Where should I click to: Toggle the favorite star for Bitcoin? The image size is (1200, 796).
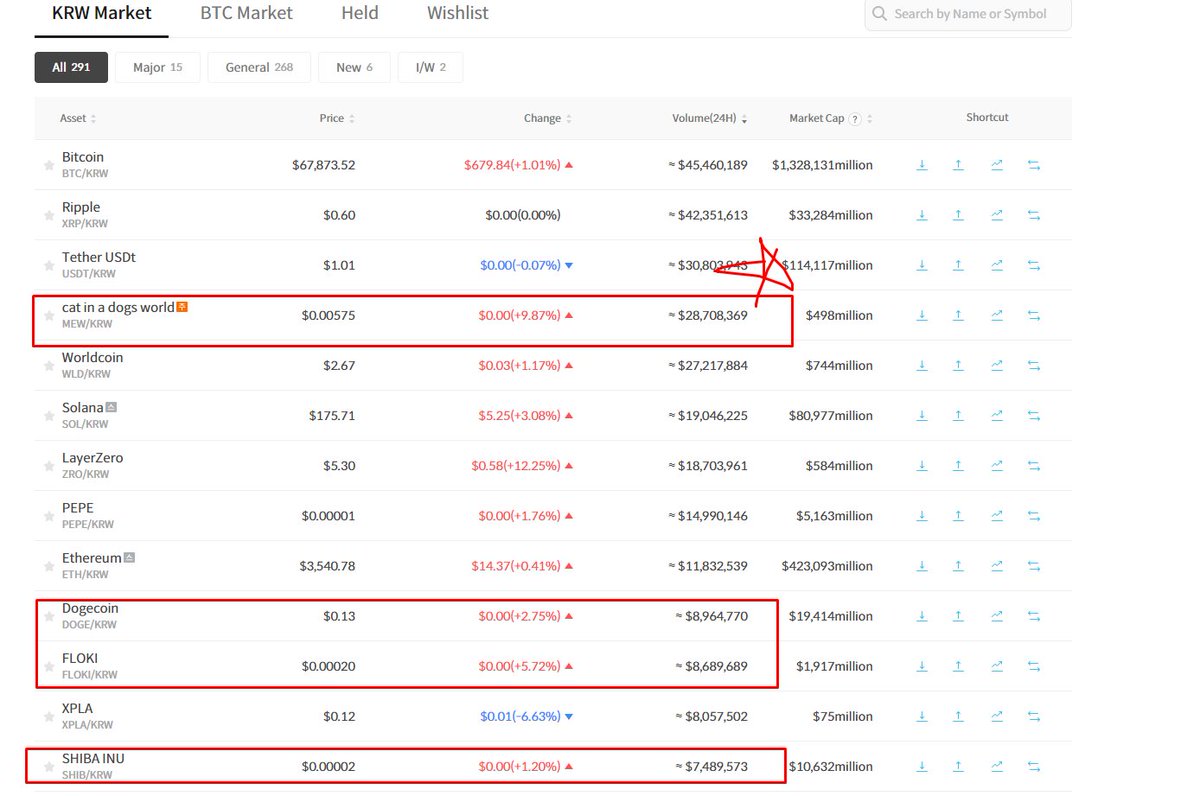point(48,164)
